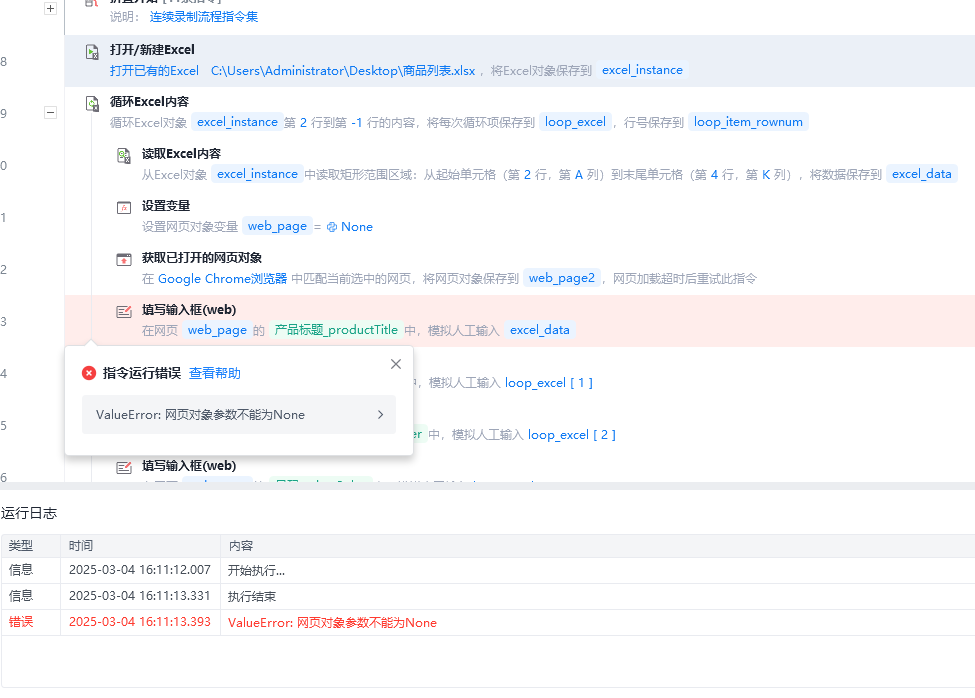975x698 pixels.
Task: Click the 打开已有的Excel option text
Action: click(154, 71)
